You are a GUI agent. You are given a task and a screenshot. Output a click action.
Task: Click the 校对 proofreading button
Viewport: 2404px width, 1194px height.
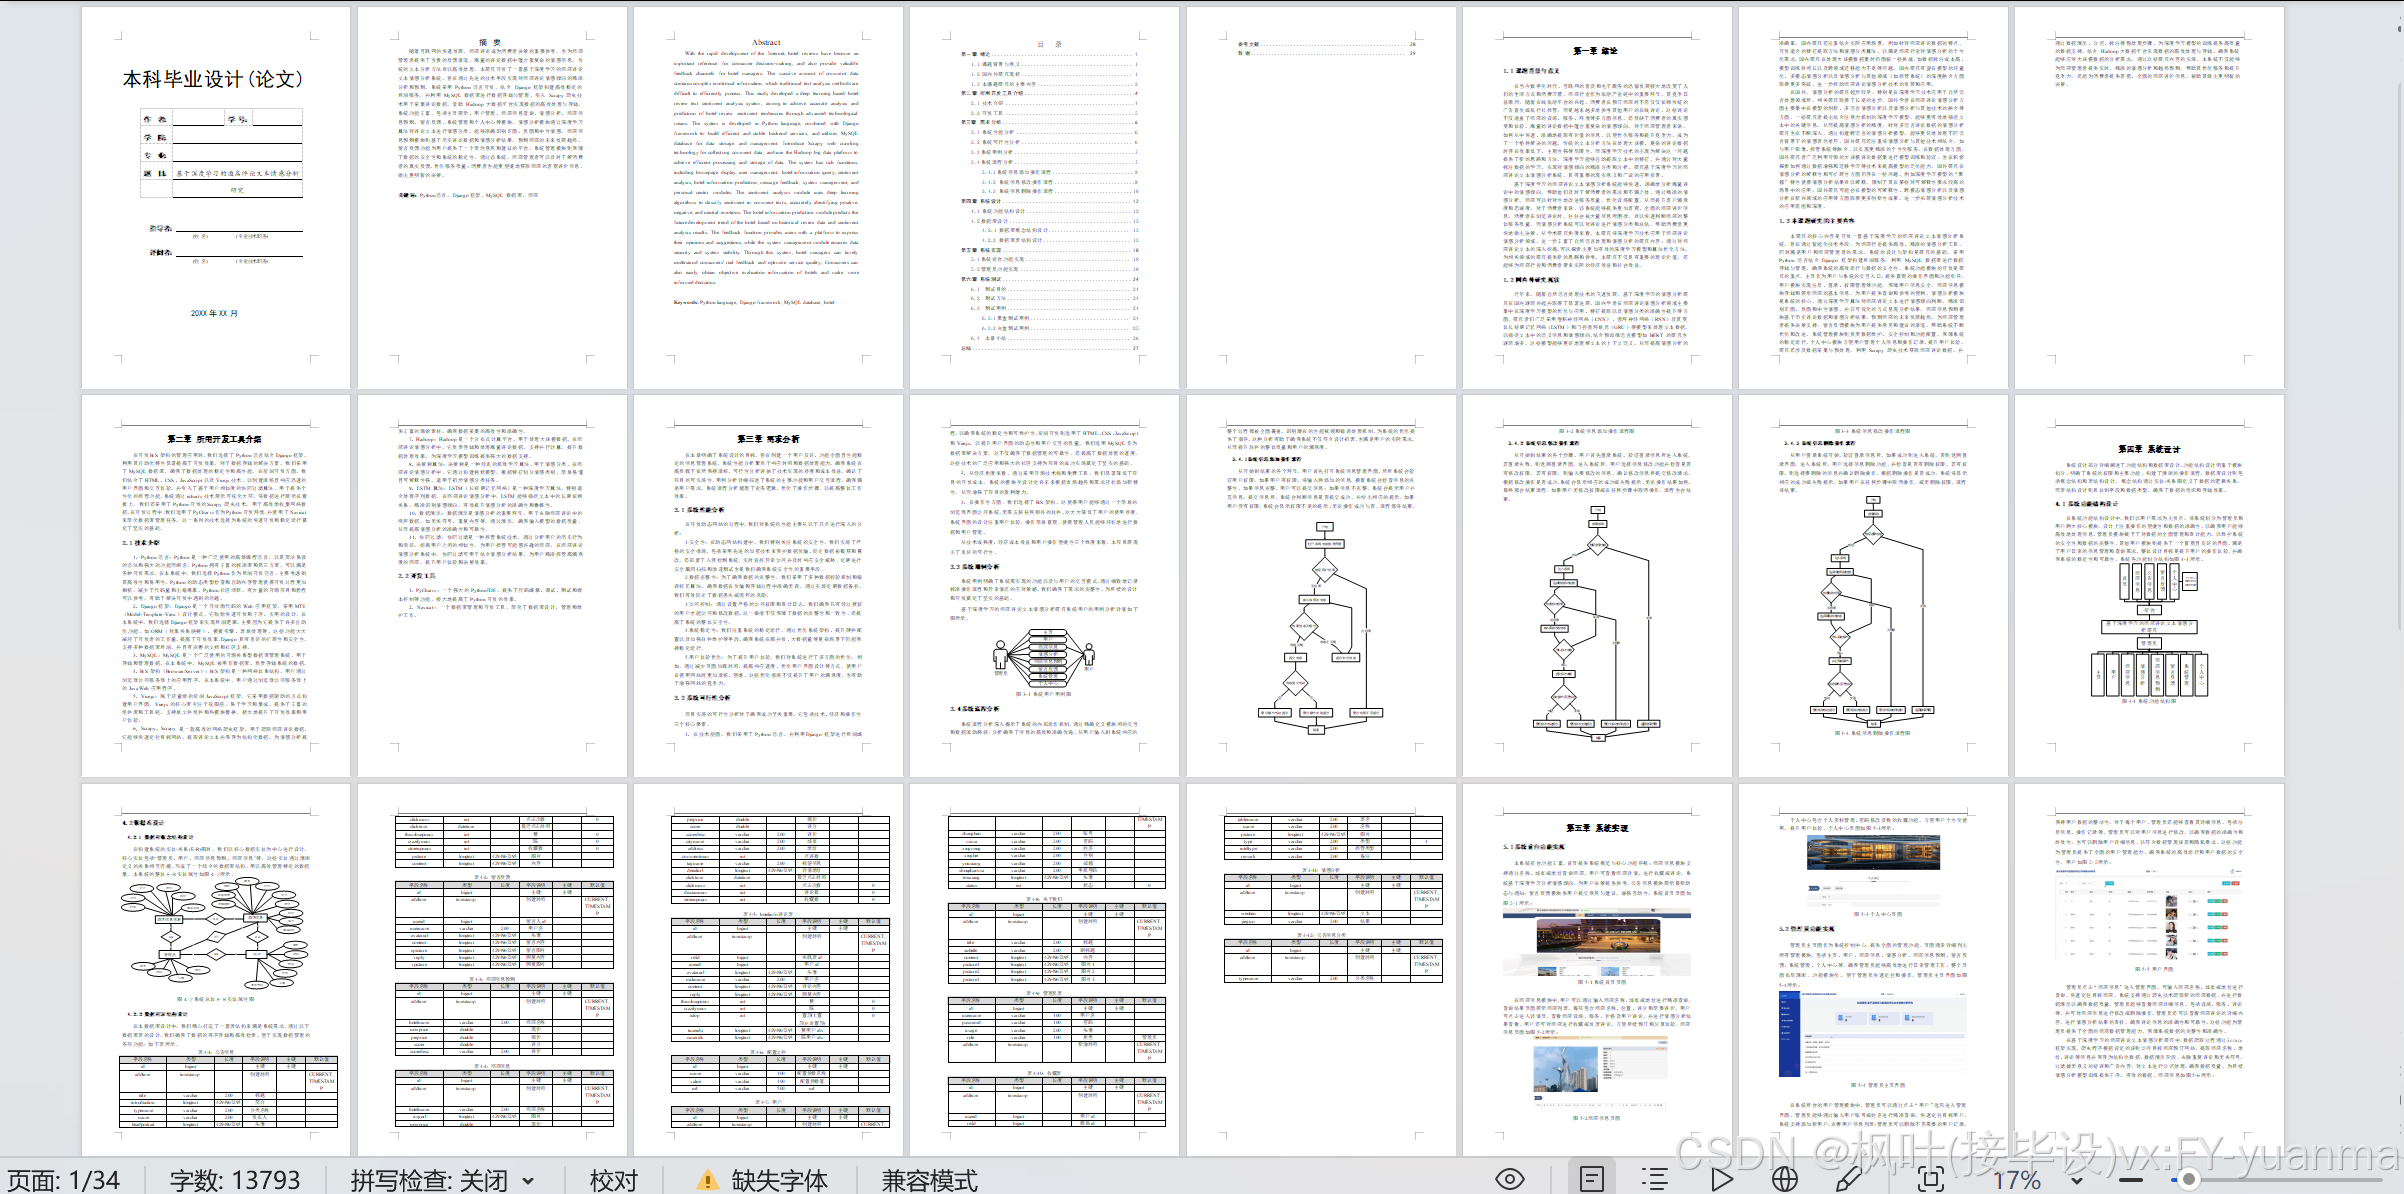pos(613,1180)
